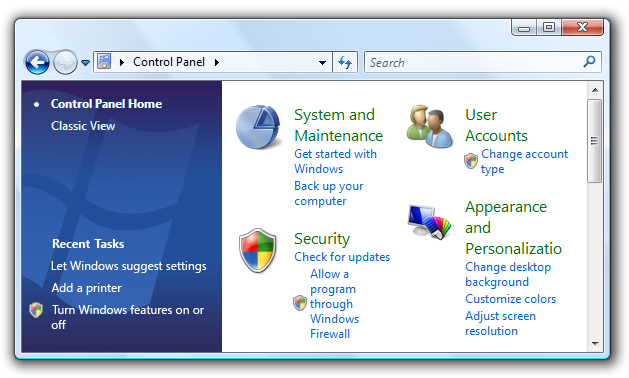Open the address bar history dropdown
This screenshot has width=629, height=378.
point(322,63)
